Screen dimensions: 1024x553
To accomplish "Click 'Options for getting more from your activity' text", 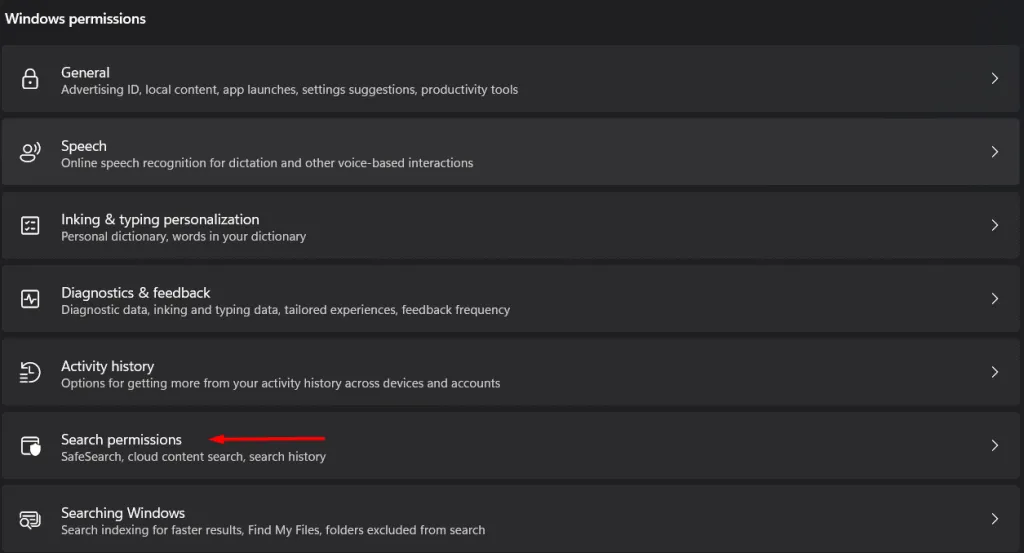I will coord(281,383).
